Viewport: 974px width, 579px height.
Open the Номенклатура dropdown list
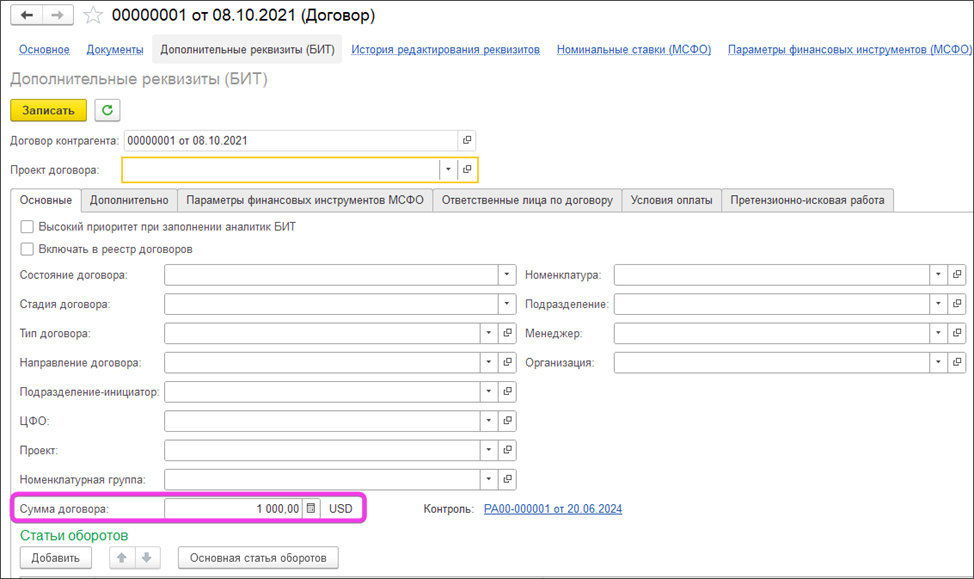[x=937, y=275]
